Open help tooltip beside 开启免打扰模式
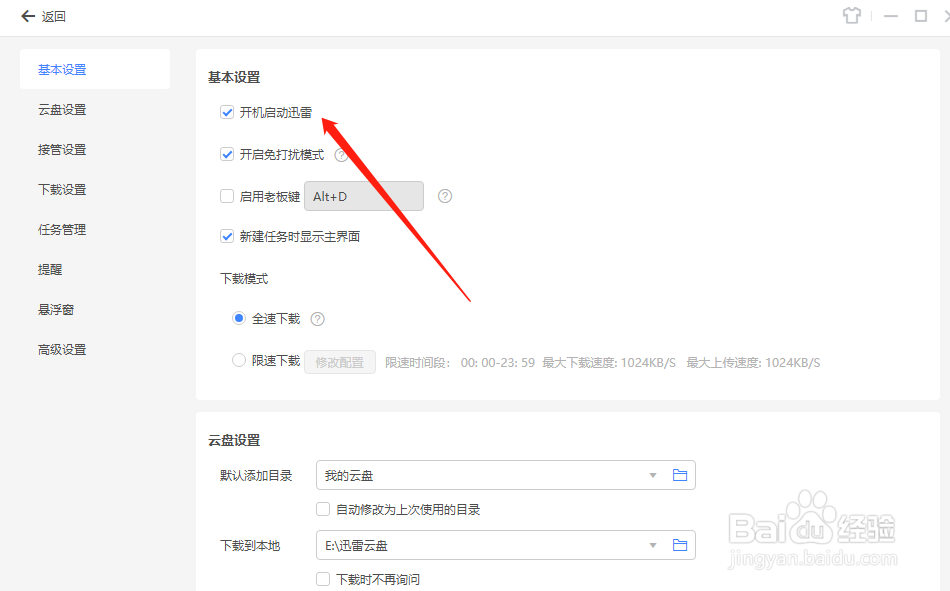This screenshot has width=950, height=591. tap(341, 154)
